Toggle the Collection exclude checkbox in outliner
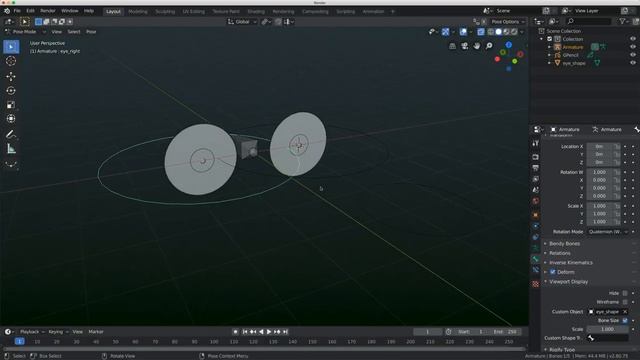The image size is (640, 360). coord(549,39)
